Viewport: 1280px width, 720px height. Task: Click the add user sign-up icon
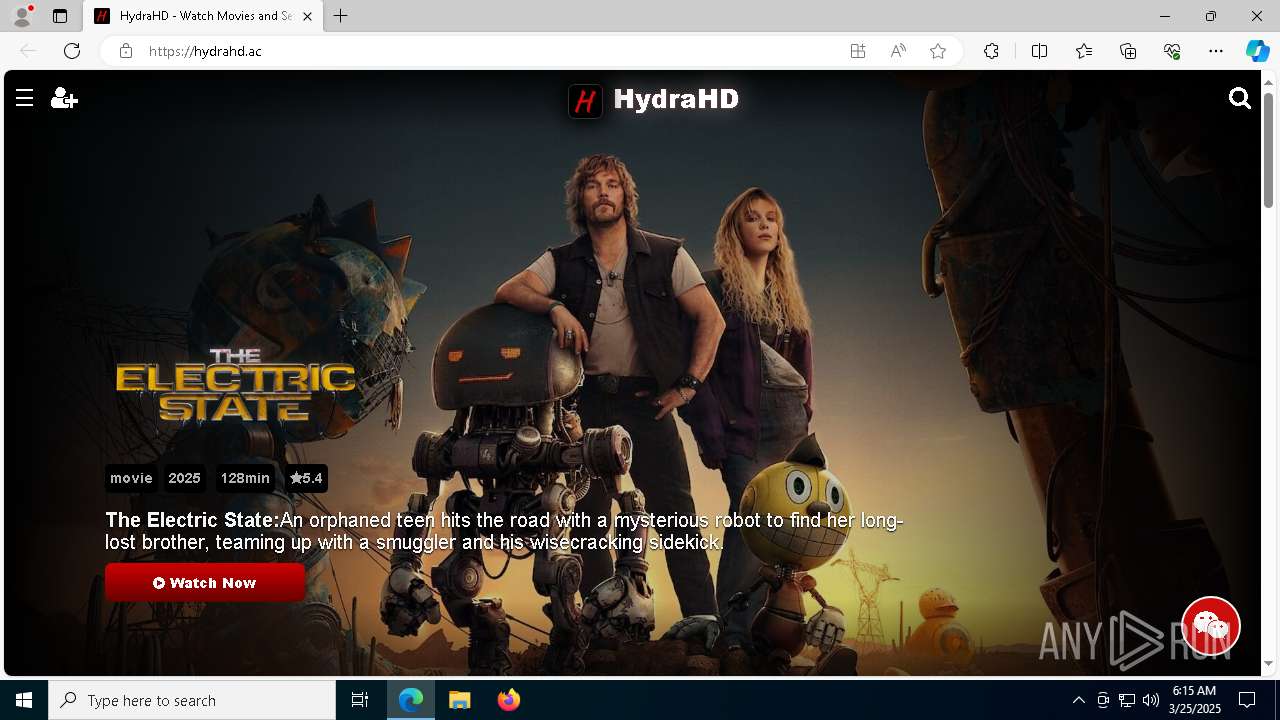coord(64,98)
